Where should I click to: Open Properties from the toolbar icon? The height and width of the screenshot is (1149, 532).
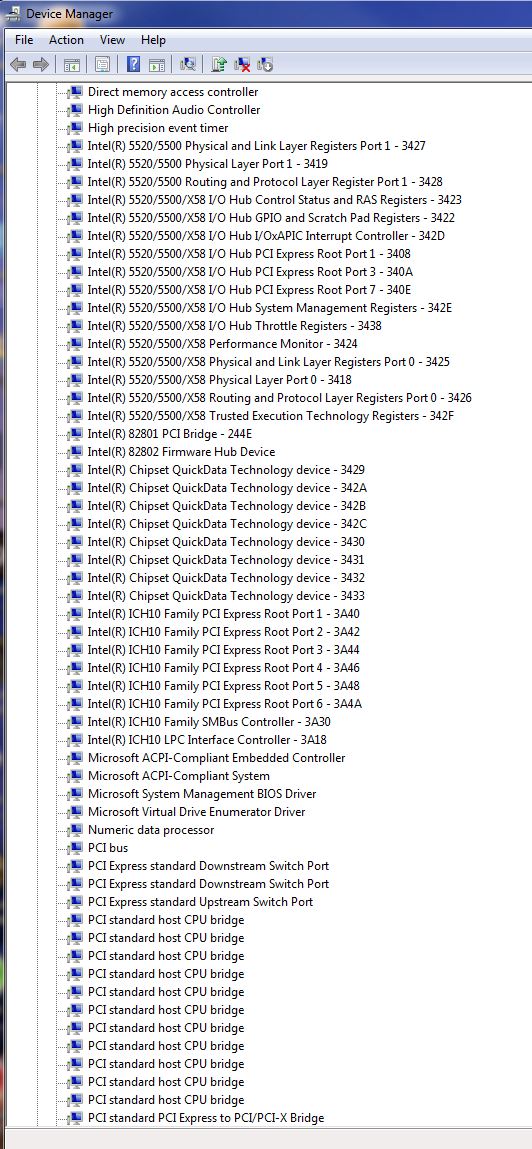pos(103,64)
